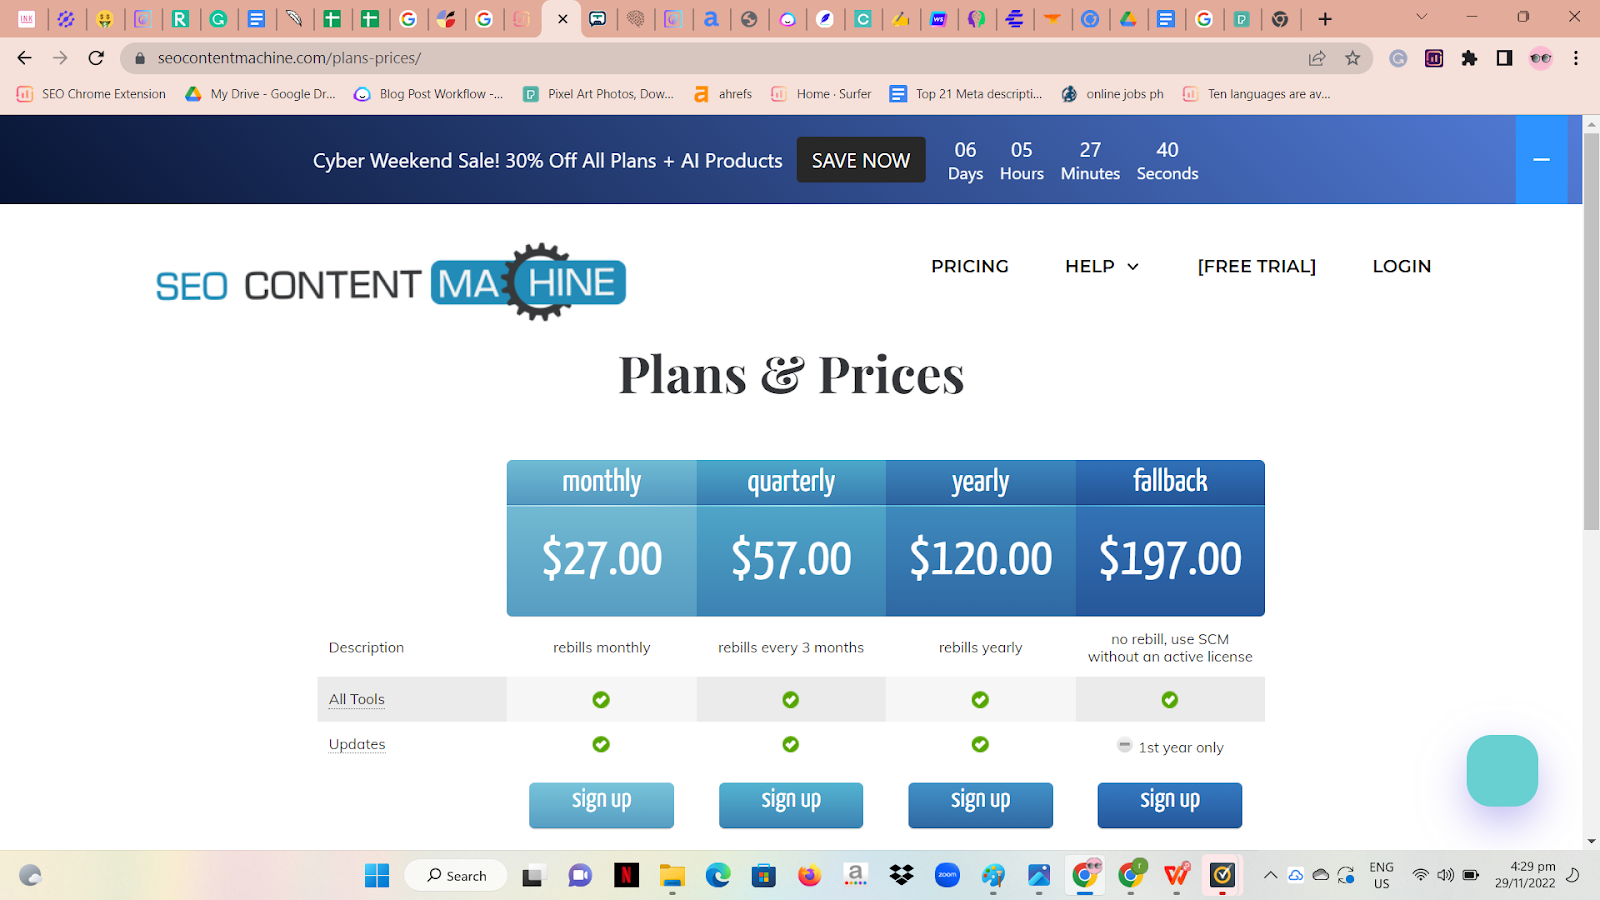Click the Windows taskbar Search box
Image resolution: width=1600 pixels, height=900 pixels.
(x=456, y=876)
